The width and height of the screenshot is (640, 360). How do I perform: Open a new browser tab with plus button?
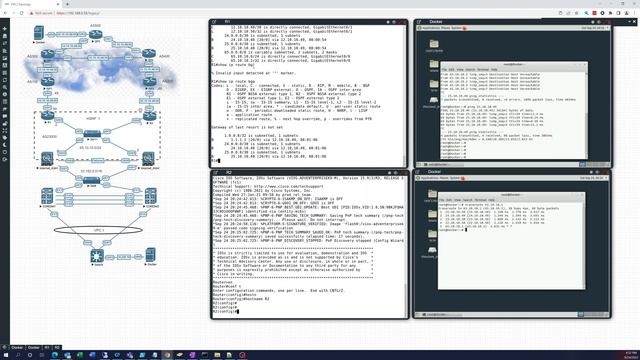click(x=67, y=4)
